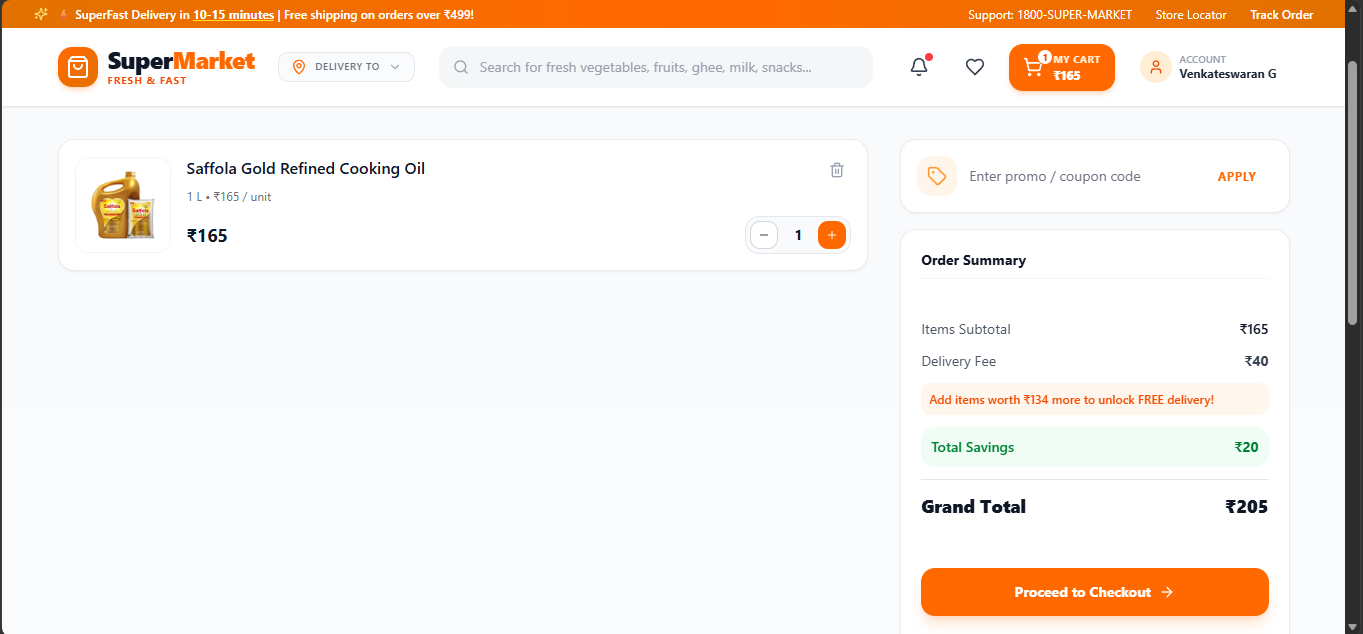Image resolution: width=1363 pixels, height=634 pixels.
Task: Delete Saffola oil with the trash icon
Action: point(837,170)
